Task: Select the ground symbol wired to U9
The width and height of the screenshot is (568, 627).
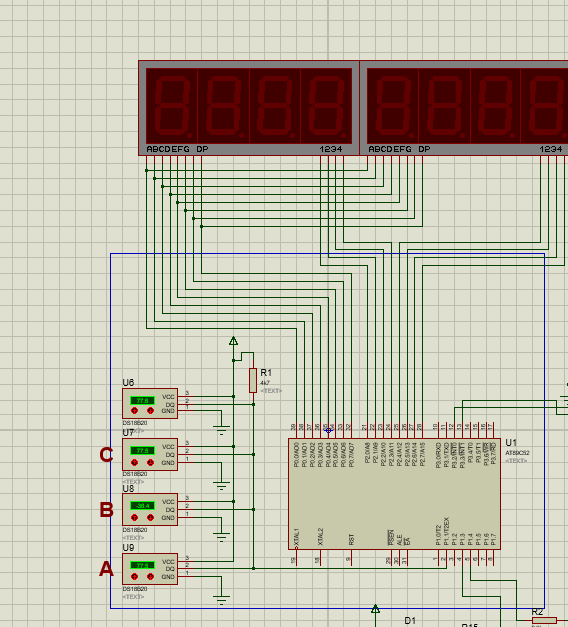Action: [x=221, y=600]
